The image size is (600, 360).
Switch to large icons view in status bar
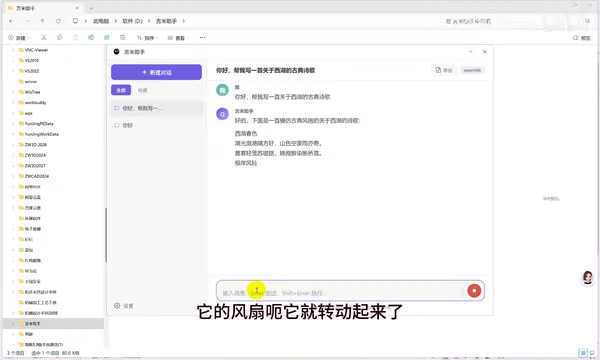pos(593,353)
